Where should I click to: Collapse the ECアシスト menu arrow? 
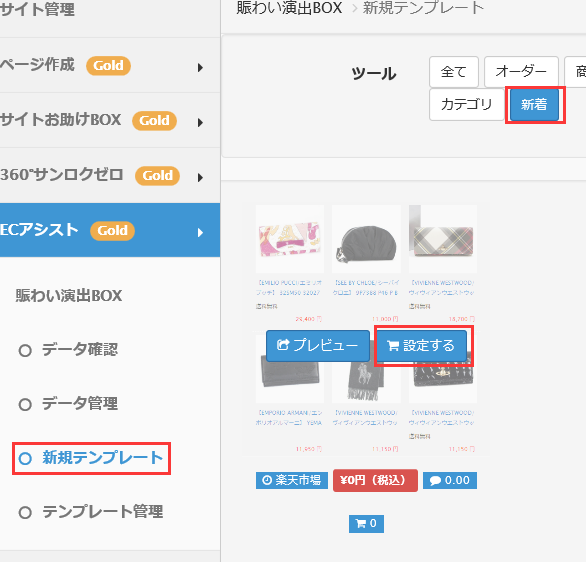coord(200,232)
